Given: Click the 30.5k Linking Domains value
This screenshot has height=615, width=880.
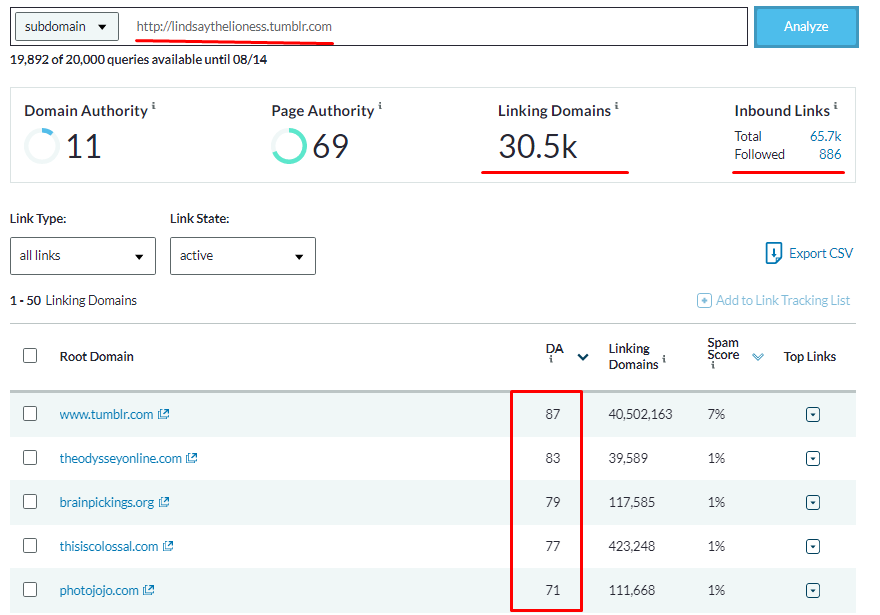Looking at the screenshot, I should [538, 146].
